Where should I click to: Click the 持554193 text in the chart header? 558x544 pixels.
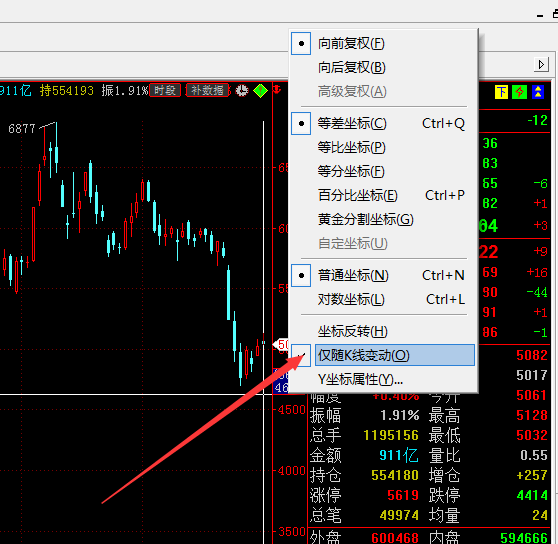click(67, 90)
